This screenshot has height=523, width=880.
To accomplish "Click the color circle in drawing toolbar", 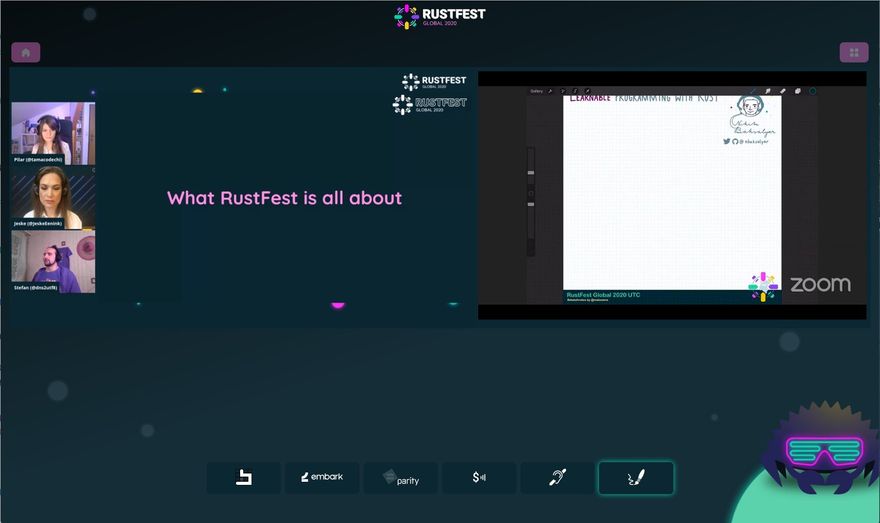I will tap(812, 91).
